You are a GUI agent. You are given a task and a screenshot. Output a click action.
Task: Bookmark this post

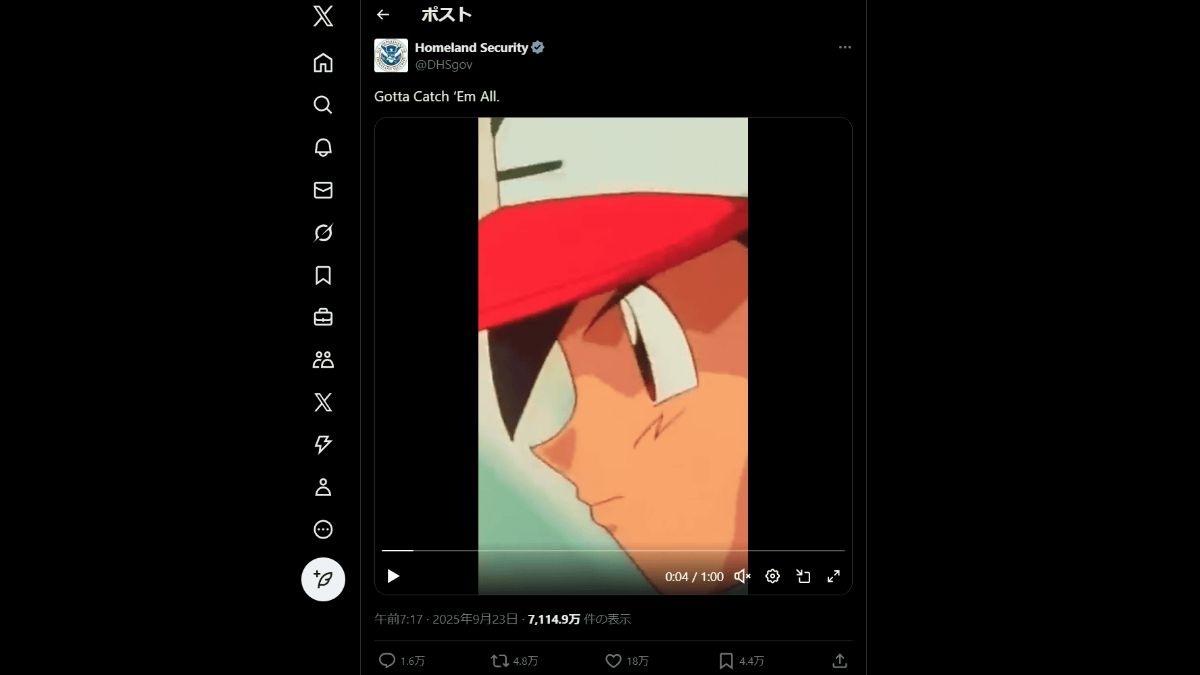tap(727, 661)
